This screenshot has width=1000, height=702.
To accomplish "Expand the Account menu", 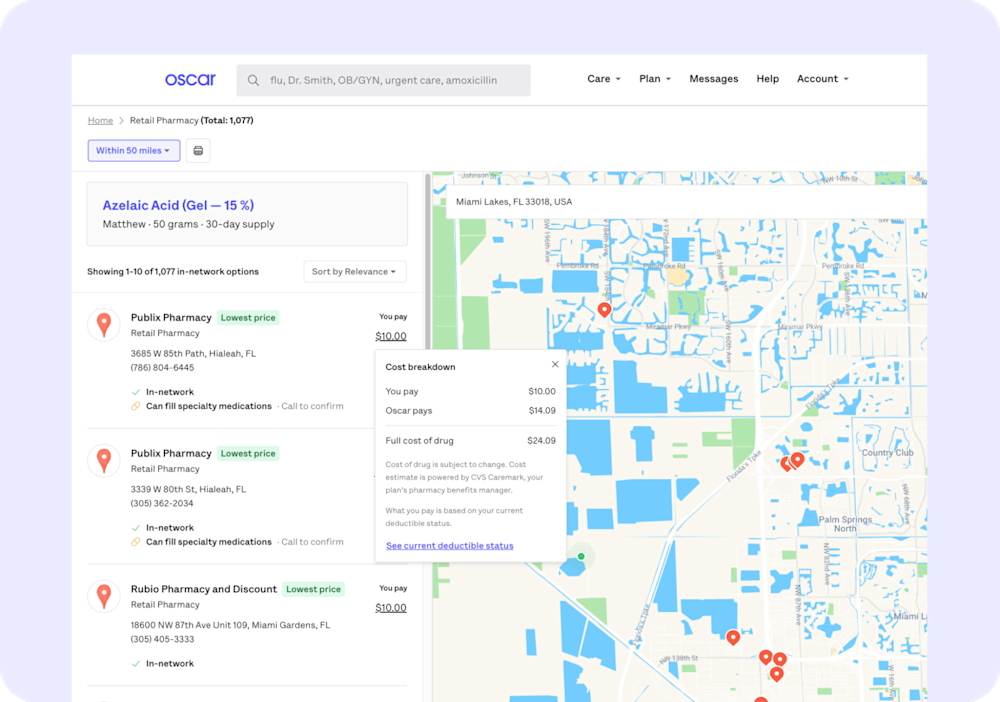I will coord(823,79).
